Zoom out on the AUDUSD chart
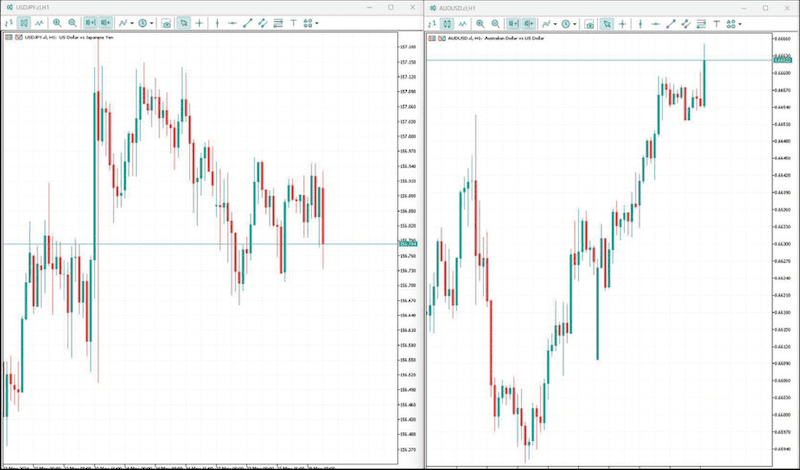This screenshot has width=800, height=470. [495, 23]
